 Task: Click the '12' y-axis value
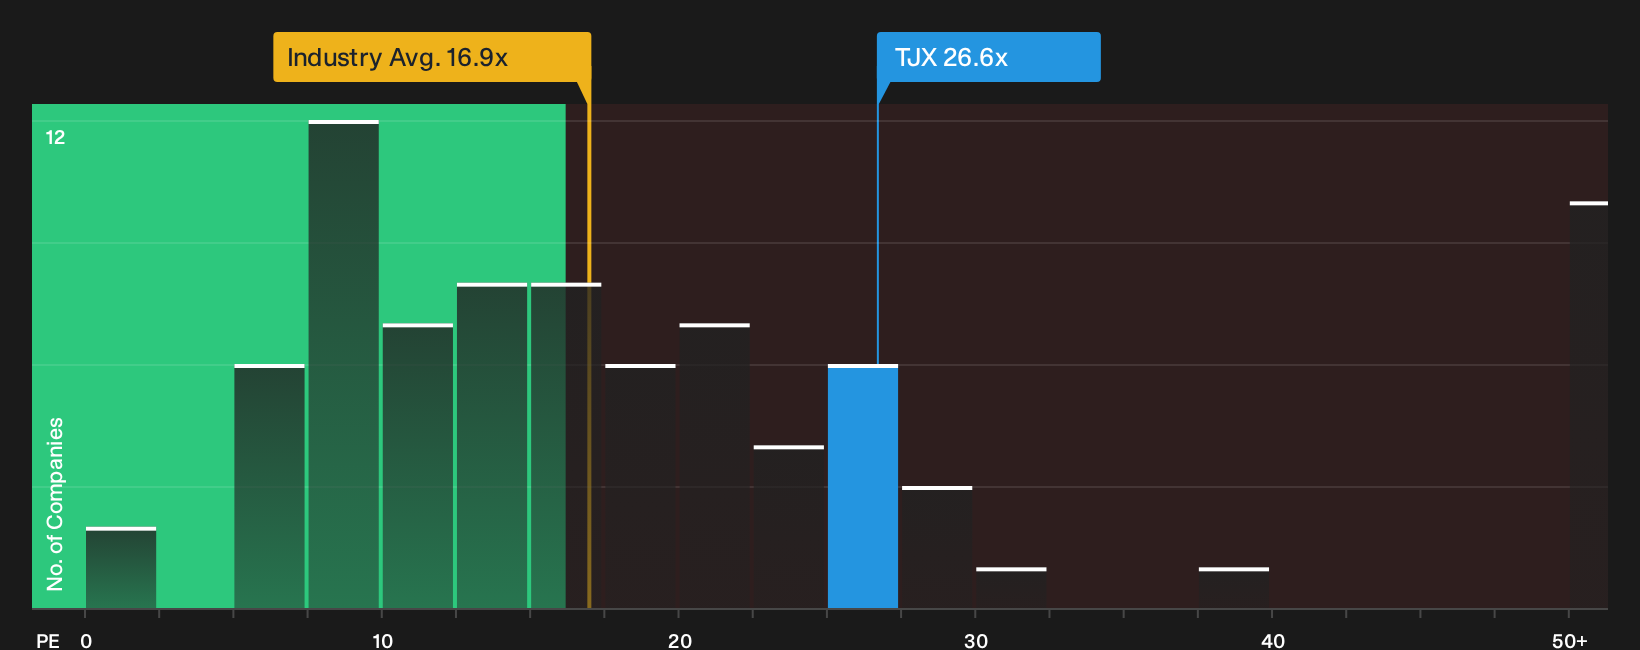[55, 137]
